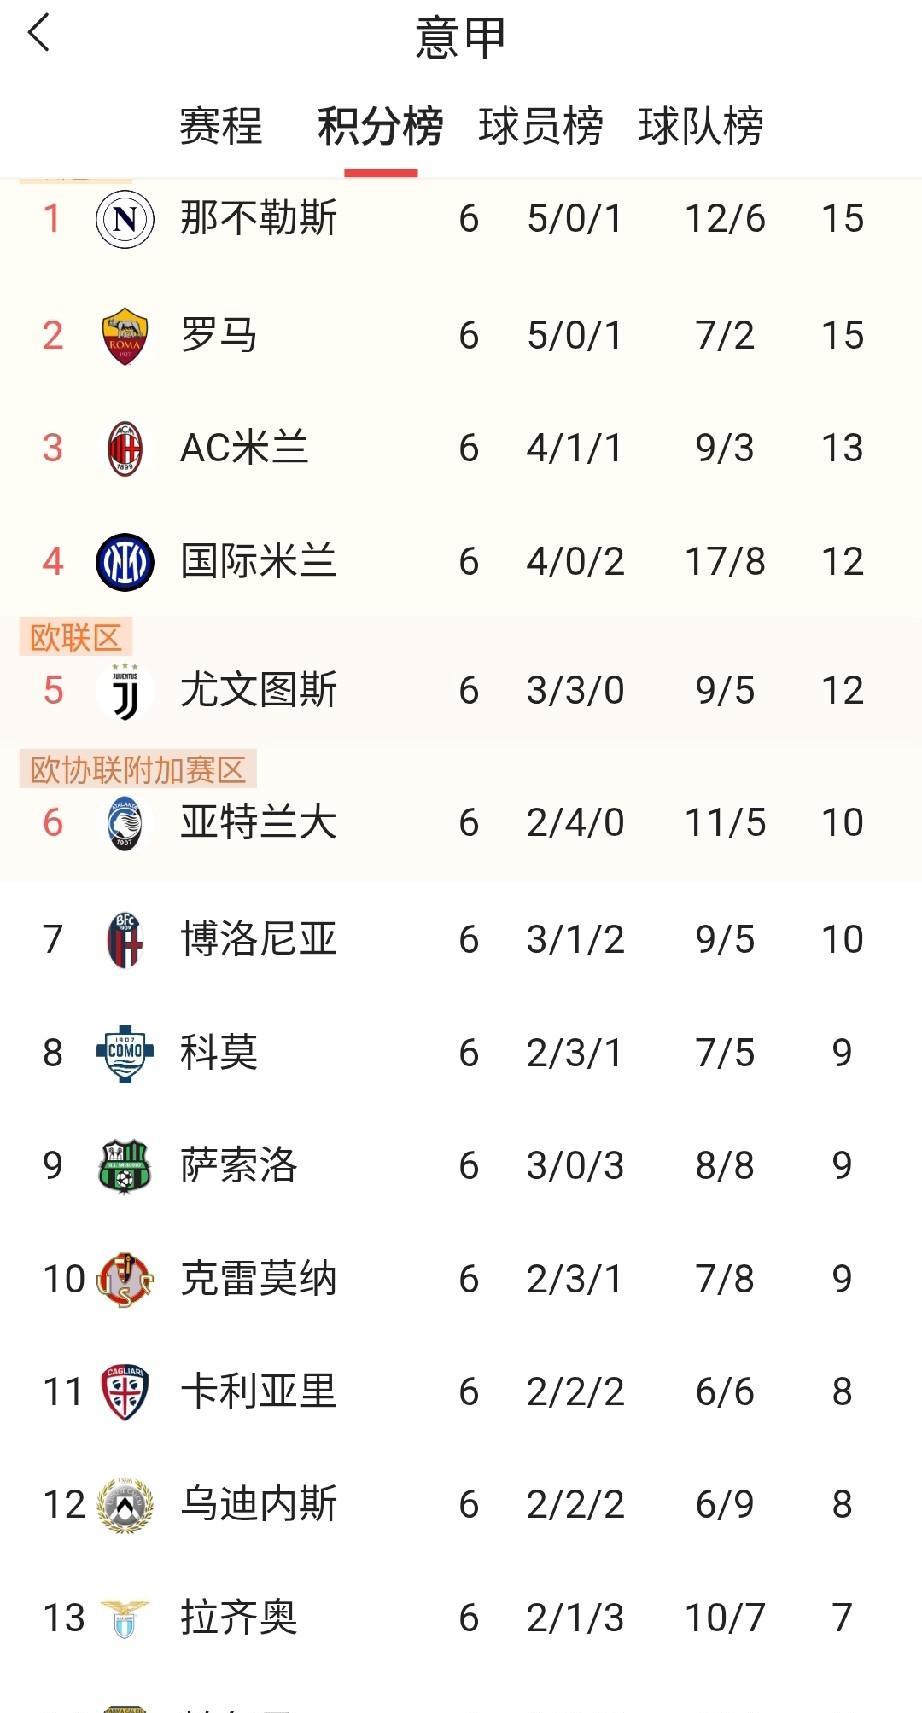
Task: Tap the 意甲 page title
Action: [x=461, y=37]
